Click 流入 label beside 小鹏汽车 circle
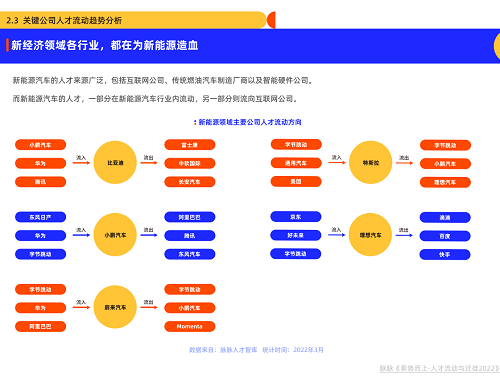The width and height of the screenshot is (500, 377). pos(81,230)
